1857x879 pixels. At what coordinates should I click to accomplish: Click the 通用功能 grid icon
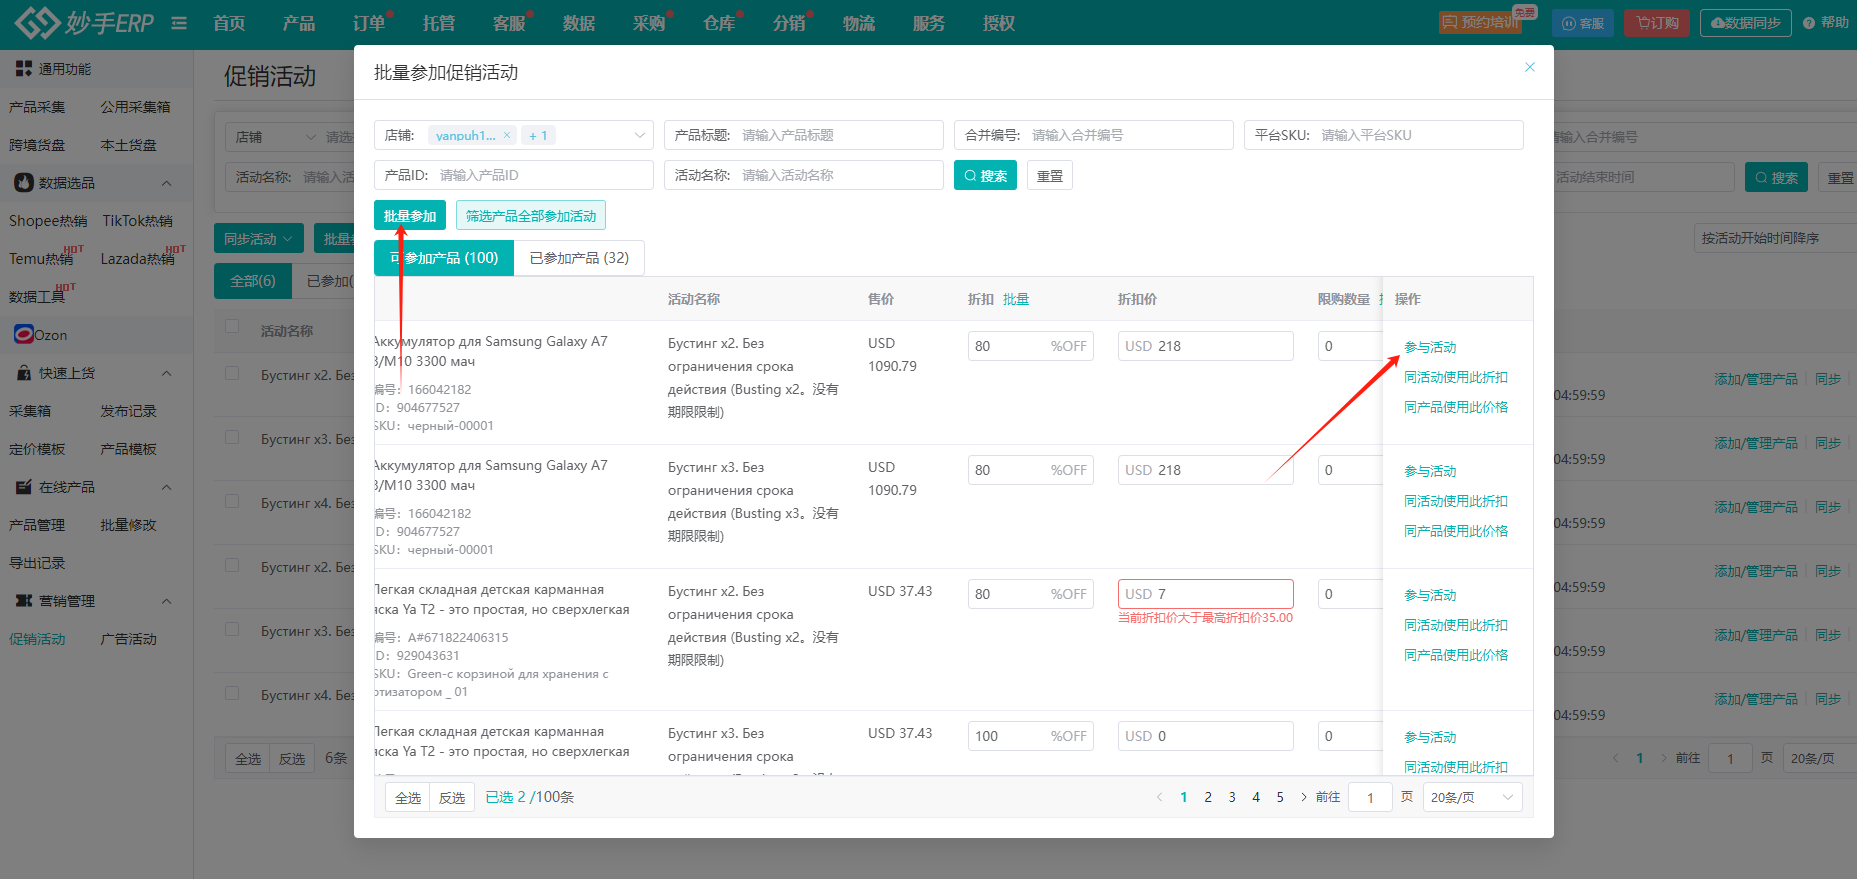(x=24, y=68)
